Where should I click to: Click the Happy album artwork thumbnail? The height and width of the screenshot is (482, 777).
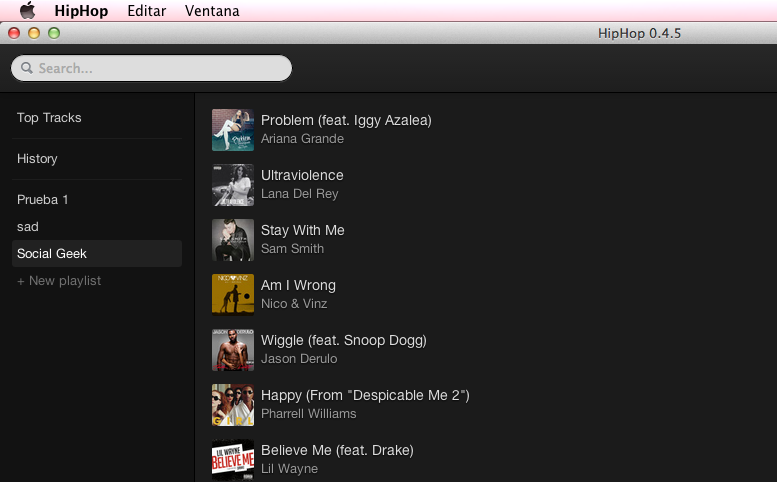point(232,405)
